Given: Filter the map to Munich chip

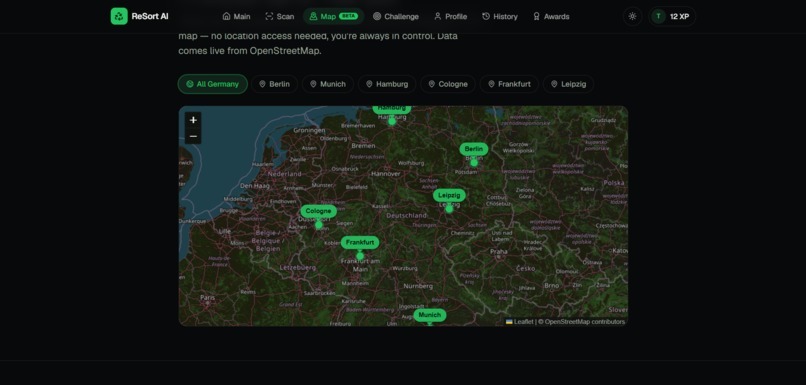Looking at the screenshot, I should point(328,84).
